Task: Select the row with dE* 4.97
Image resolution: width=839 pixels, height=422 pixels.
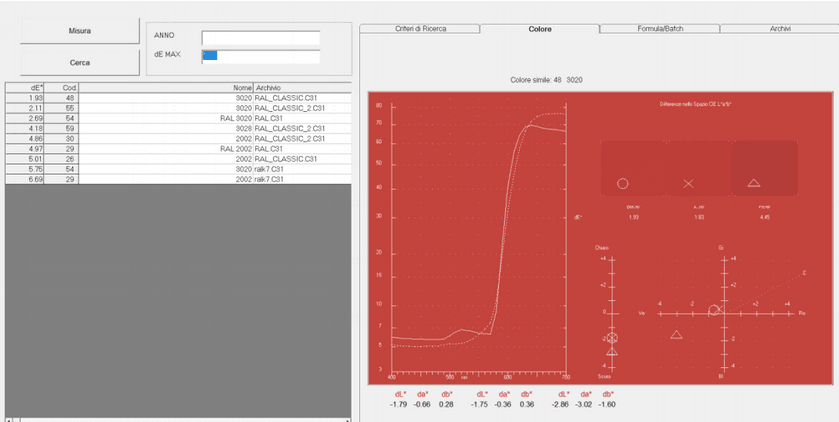Action: point(178,149)
